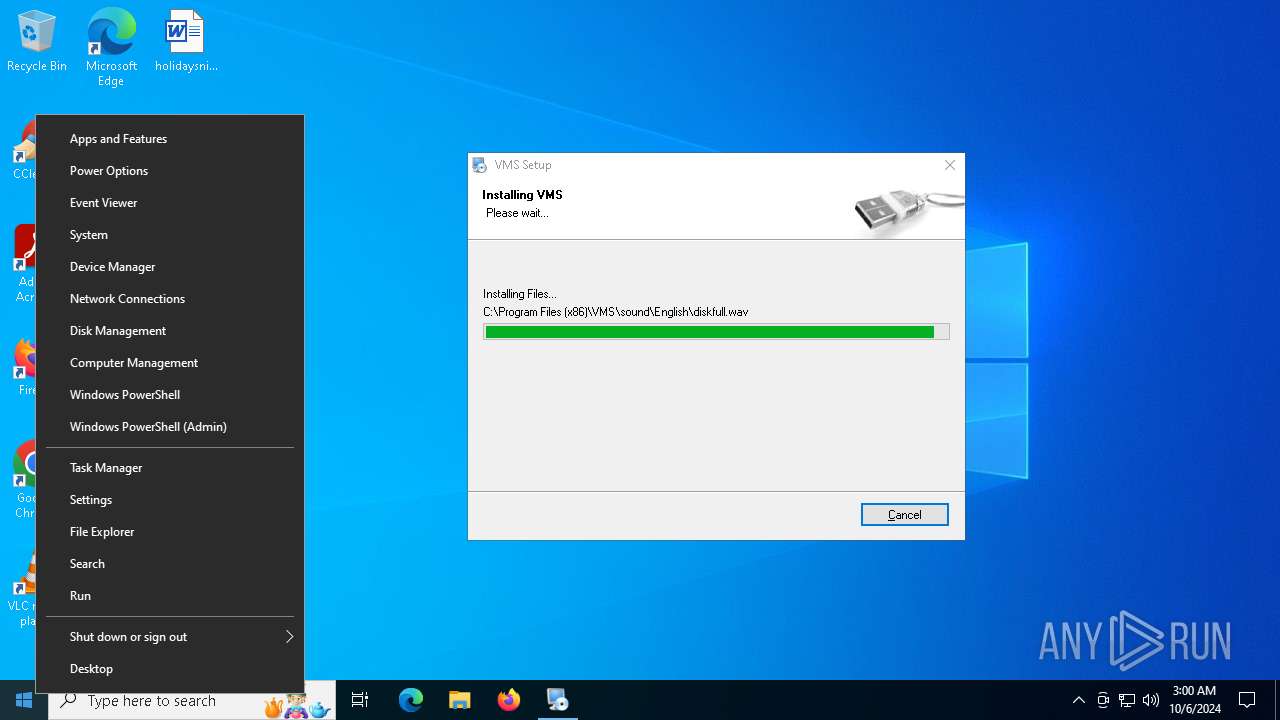Image resolution: width=1280 pixels, height=720 pixels.
Task: Close the VMS Setup window
Action: click(x=949, y=165)
